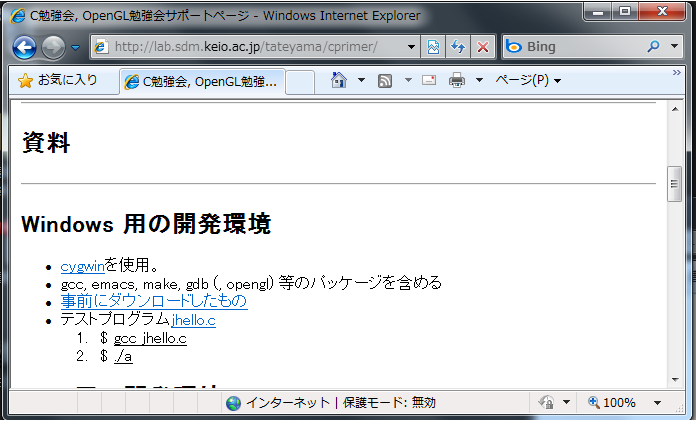Open the 事前にダウンロードしたもの link

coord(153,301)
